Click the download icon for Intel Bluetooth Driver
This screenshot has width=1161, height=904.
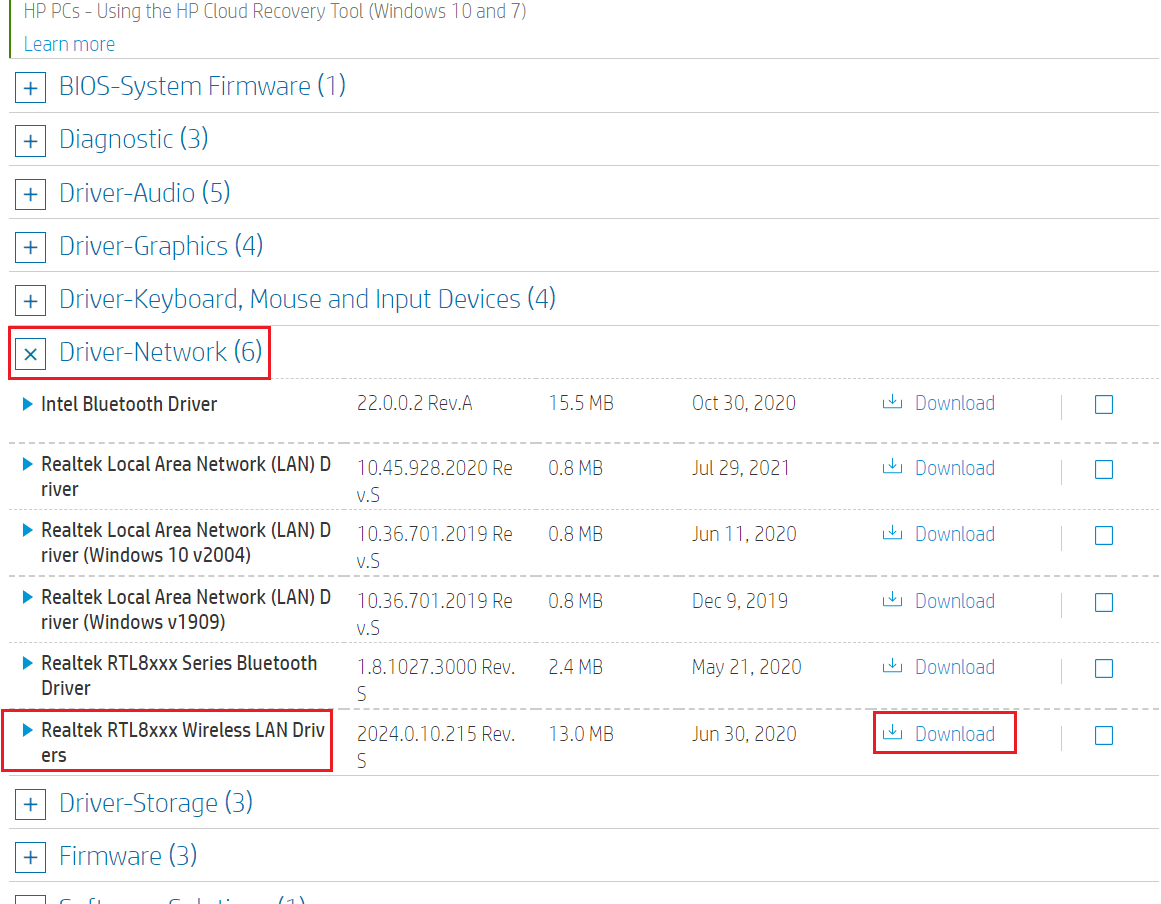(891, 402)
